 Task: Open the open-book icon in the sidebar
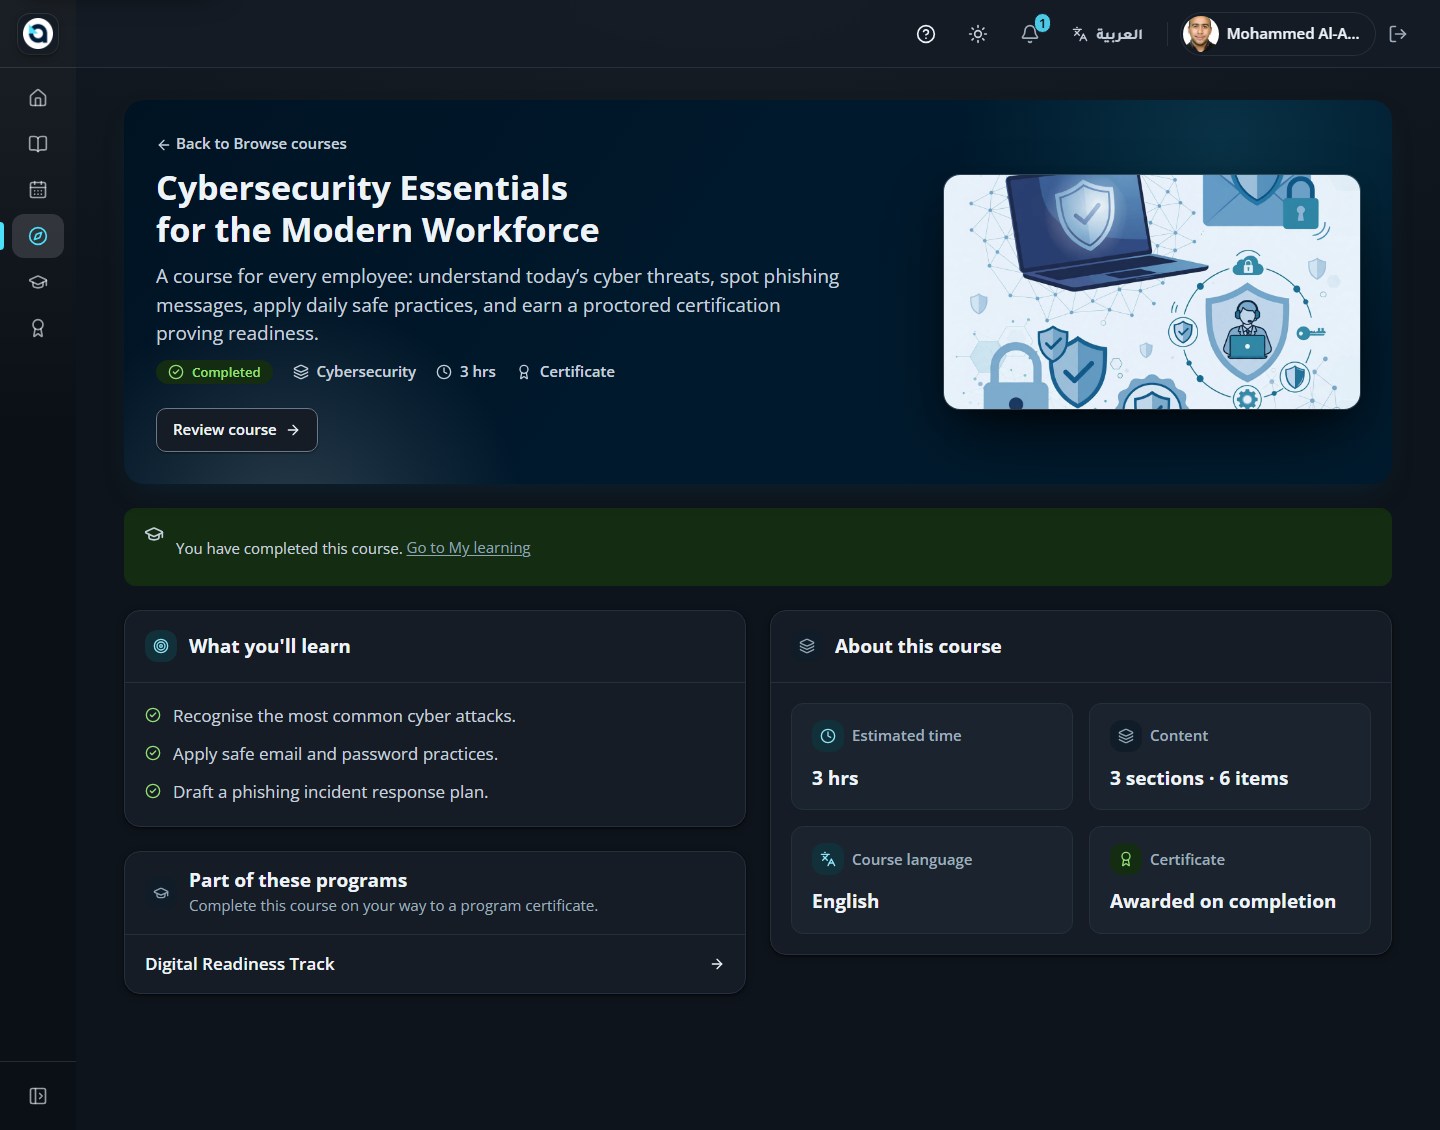38,144
